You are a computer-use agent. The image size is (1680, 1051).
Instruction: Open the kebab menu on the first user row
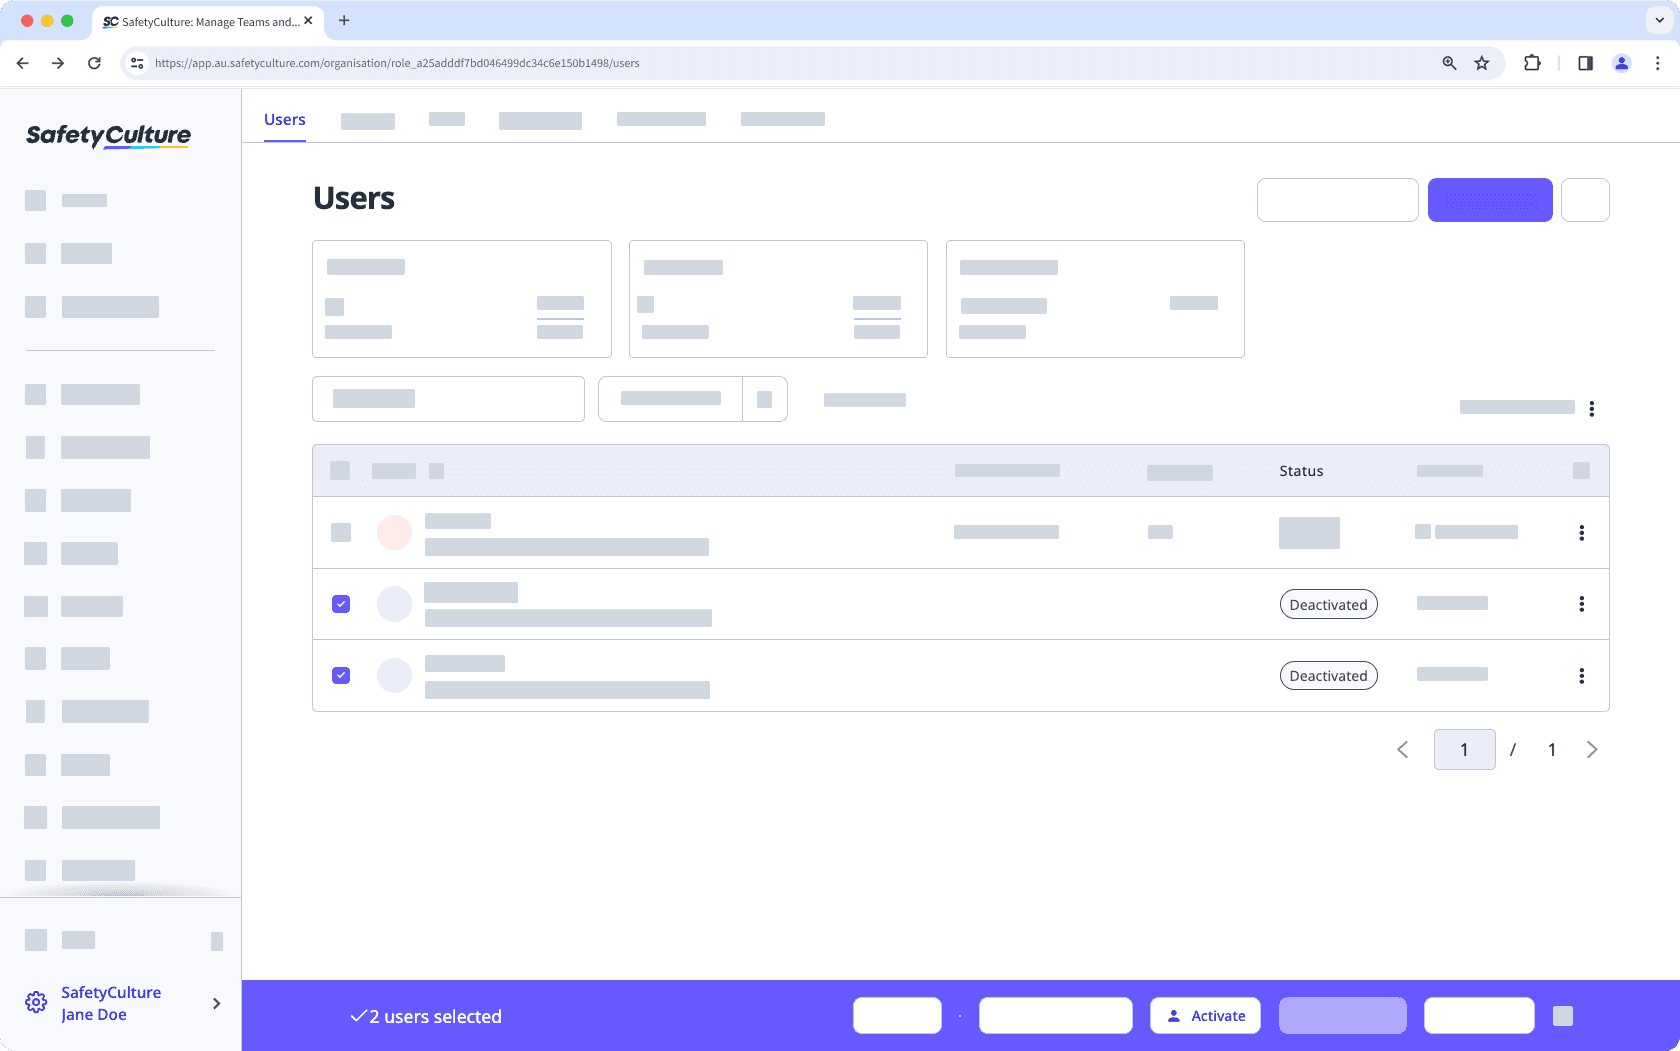click(x=1582, y=533)
